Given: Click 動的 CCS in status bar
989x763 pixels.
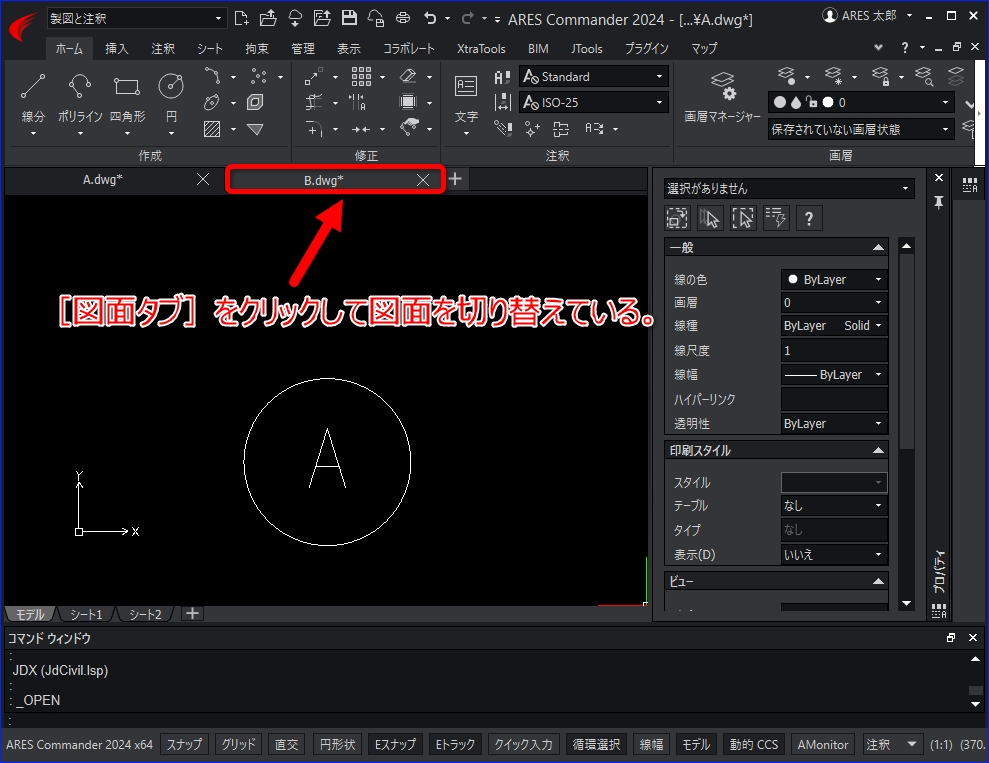Looking at the screenshot, I should click(754, 745).
